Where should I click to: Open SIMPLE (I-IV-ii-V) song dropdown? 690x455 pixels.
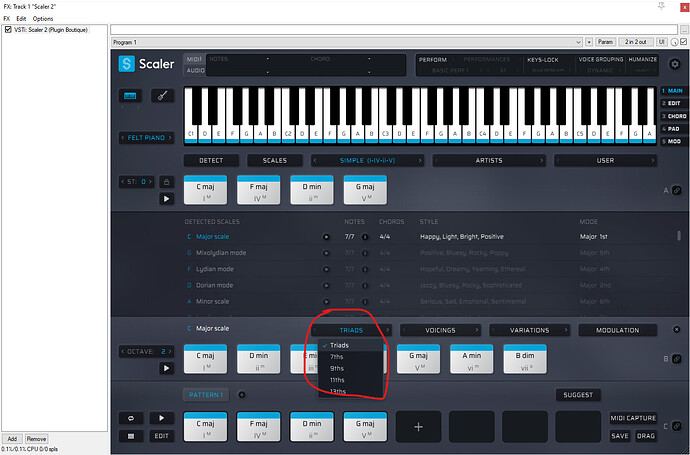coord(367,161)
